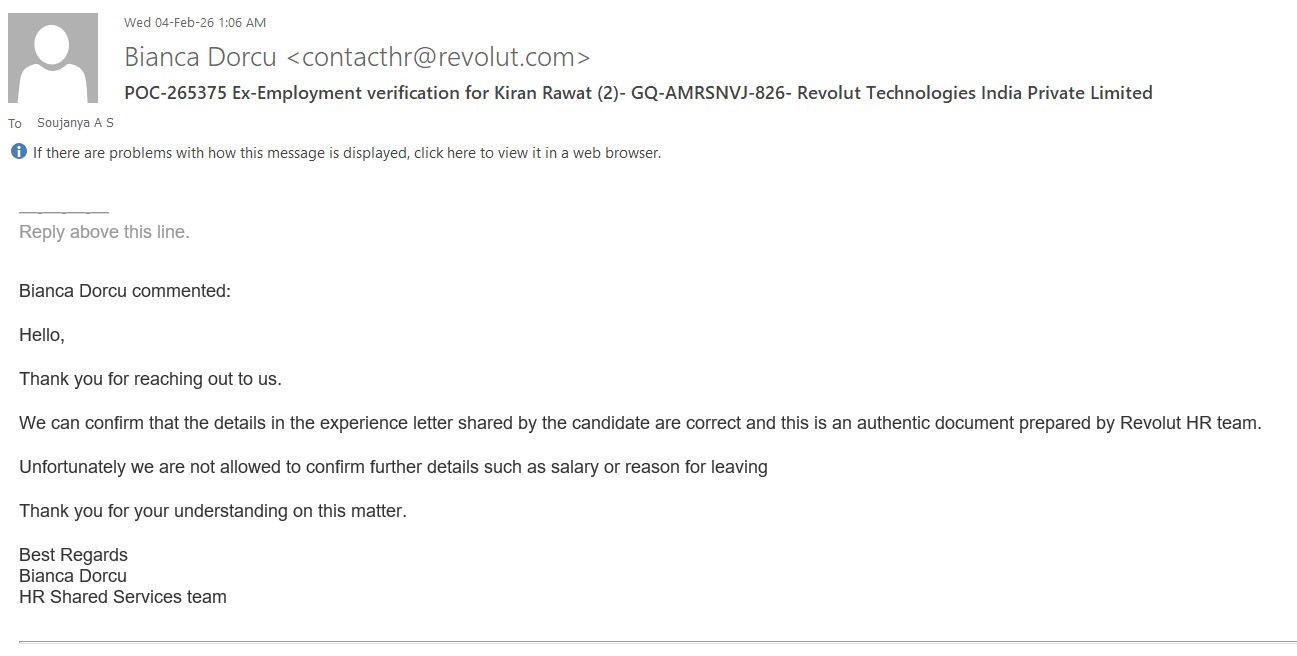Click sender name Bianca Dorcu in header

pos(201,57)
